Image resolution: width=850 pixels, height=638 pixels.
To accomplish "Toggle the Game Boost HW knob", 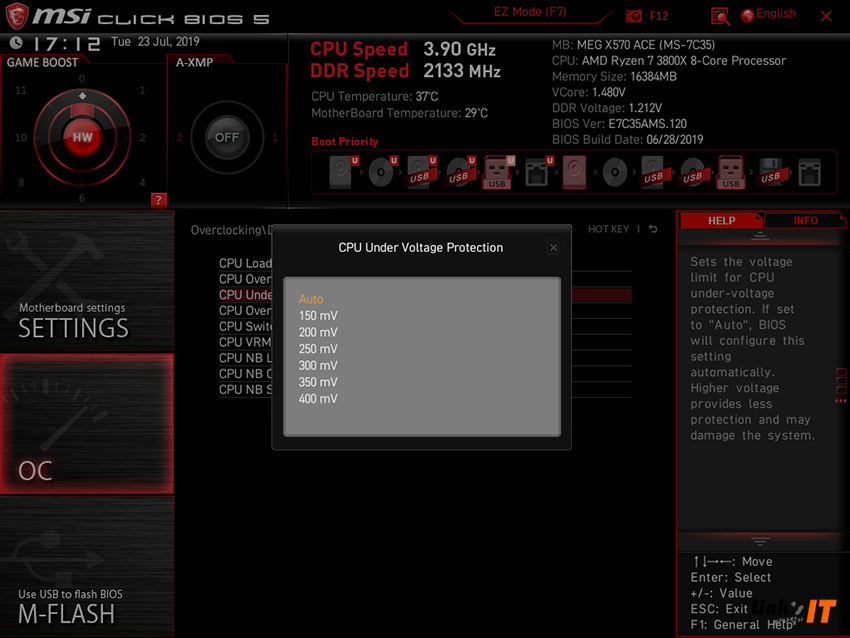I will pos(82,137).
